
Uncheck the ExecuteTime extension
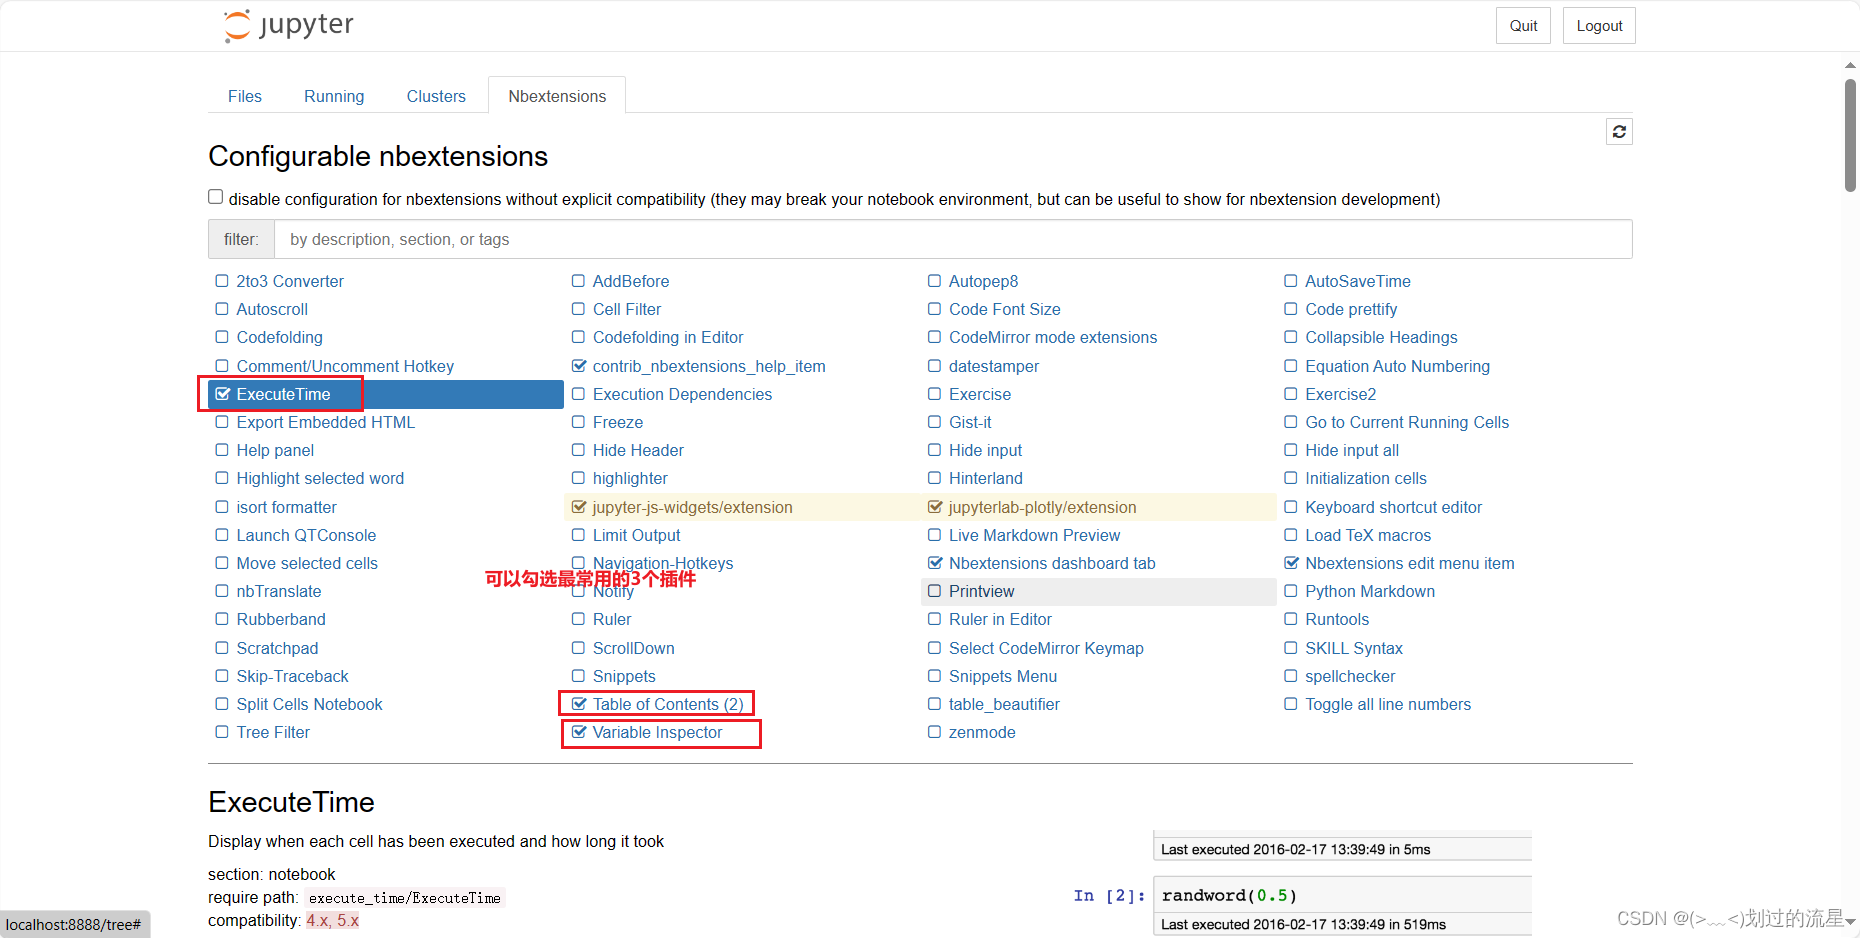click(222, 394)
